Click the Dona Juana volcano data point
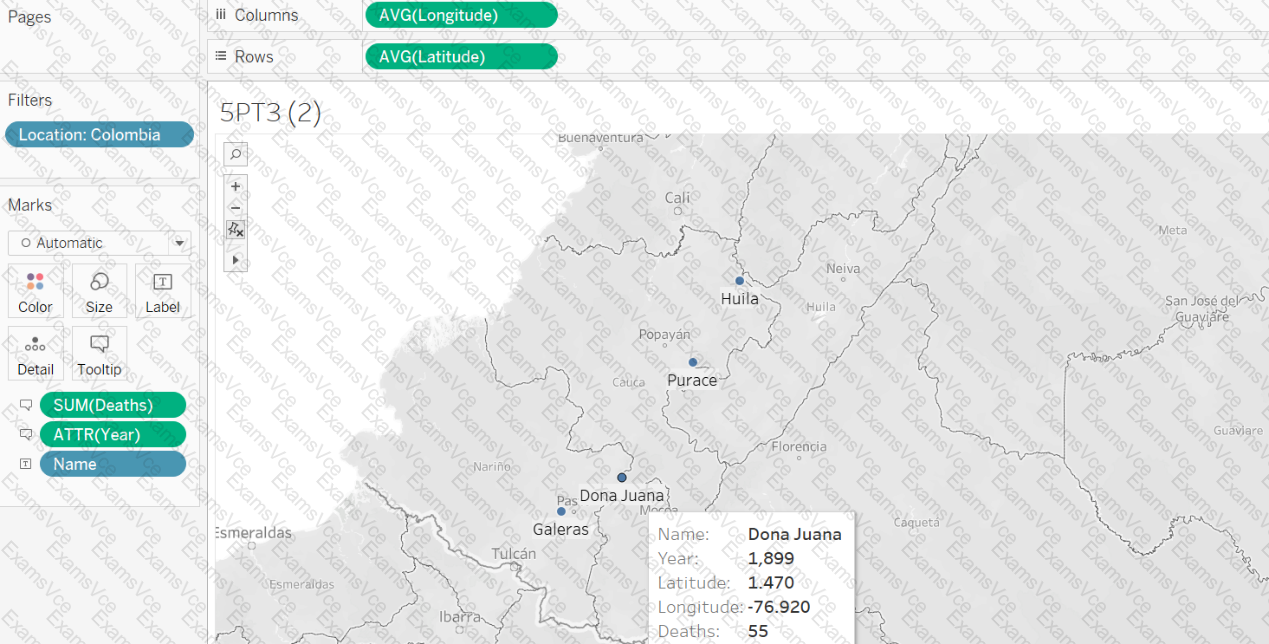The width and height of the screenshot is (1269, 644). [x=622, y=478]
